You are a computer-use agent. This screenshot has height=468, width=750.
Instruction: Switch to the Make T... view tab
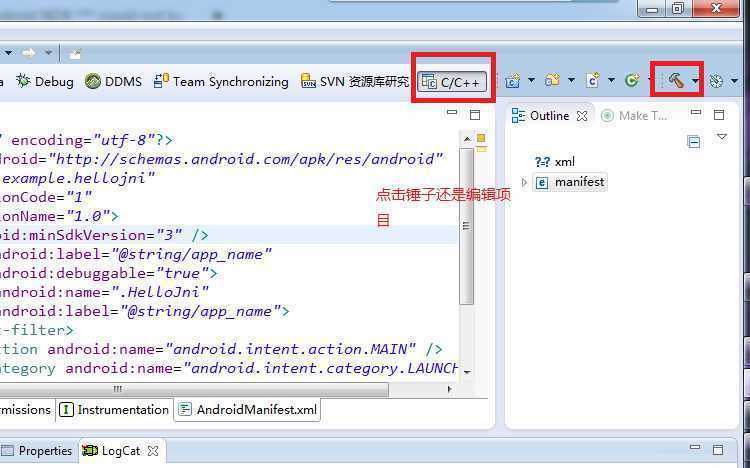[635, 116]
